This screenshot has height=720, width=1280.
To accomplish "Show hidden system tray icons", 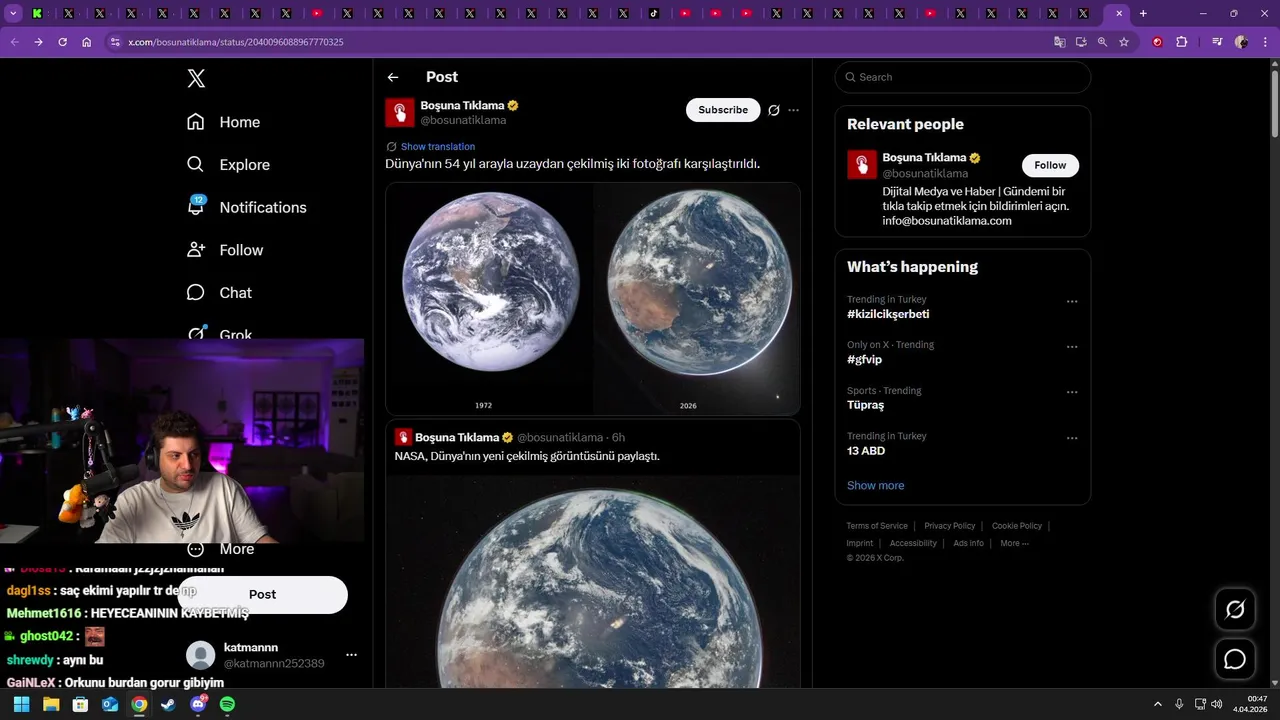I will coord(1158,704).
